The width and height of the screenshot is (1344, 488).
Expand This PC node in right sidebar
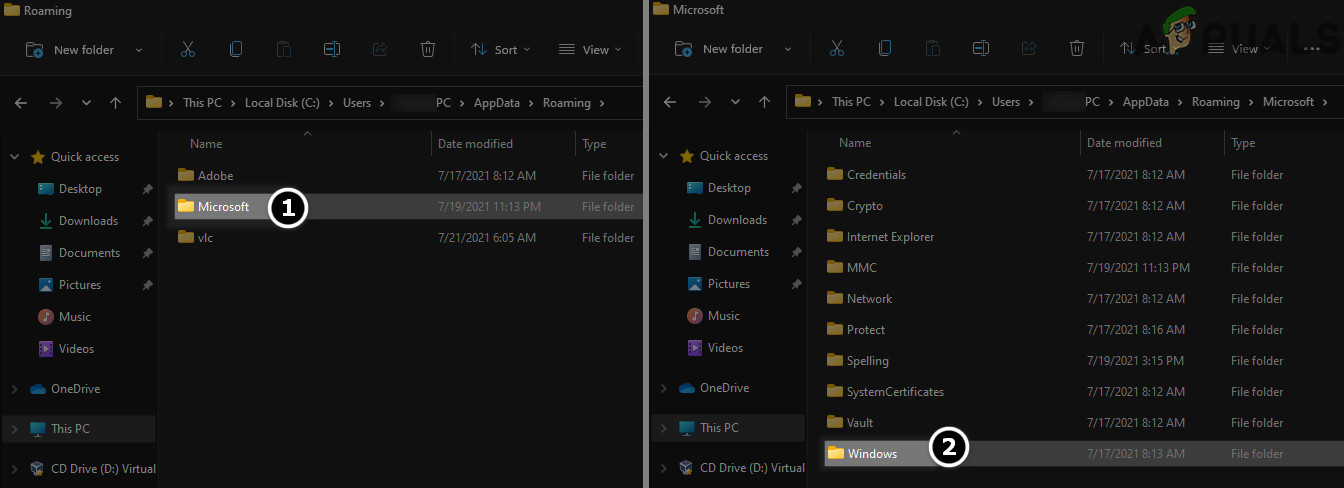663,428
